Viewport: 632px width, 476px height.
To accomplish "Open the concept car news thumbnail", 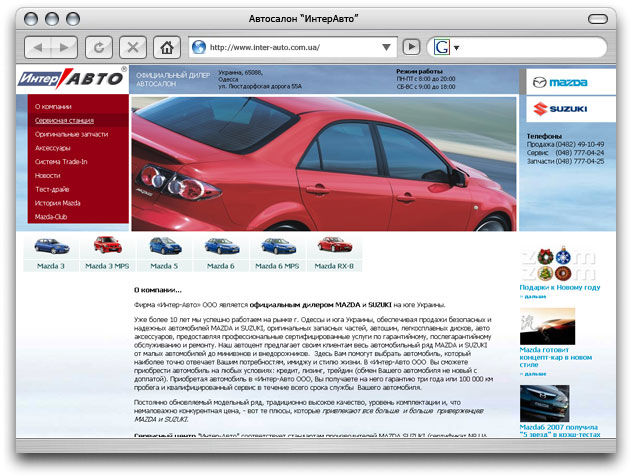I will point(547,326).
